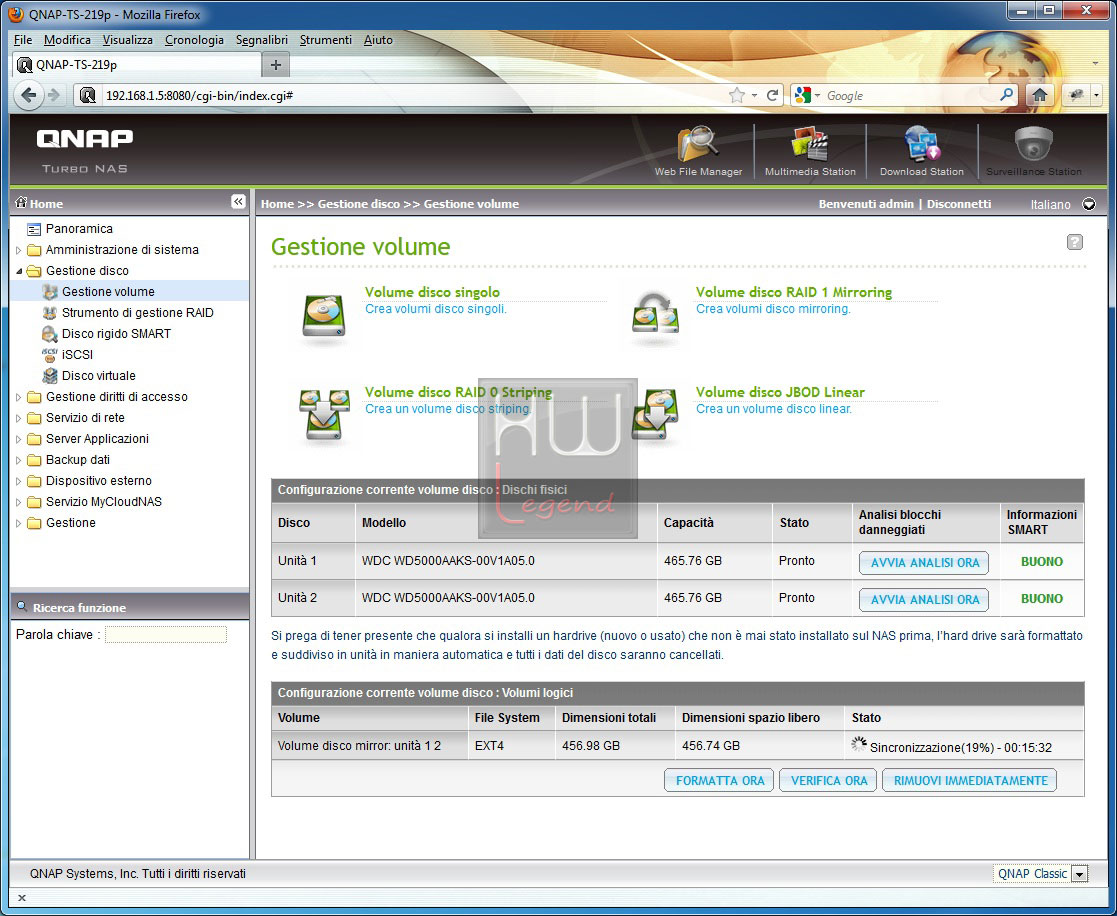The height and width of the screenshot is (916, 1117).
Task: Select Disco rigido SMART tree item
Action: [116, 333]
